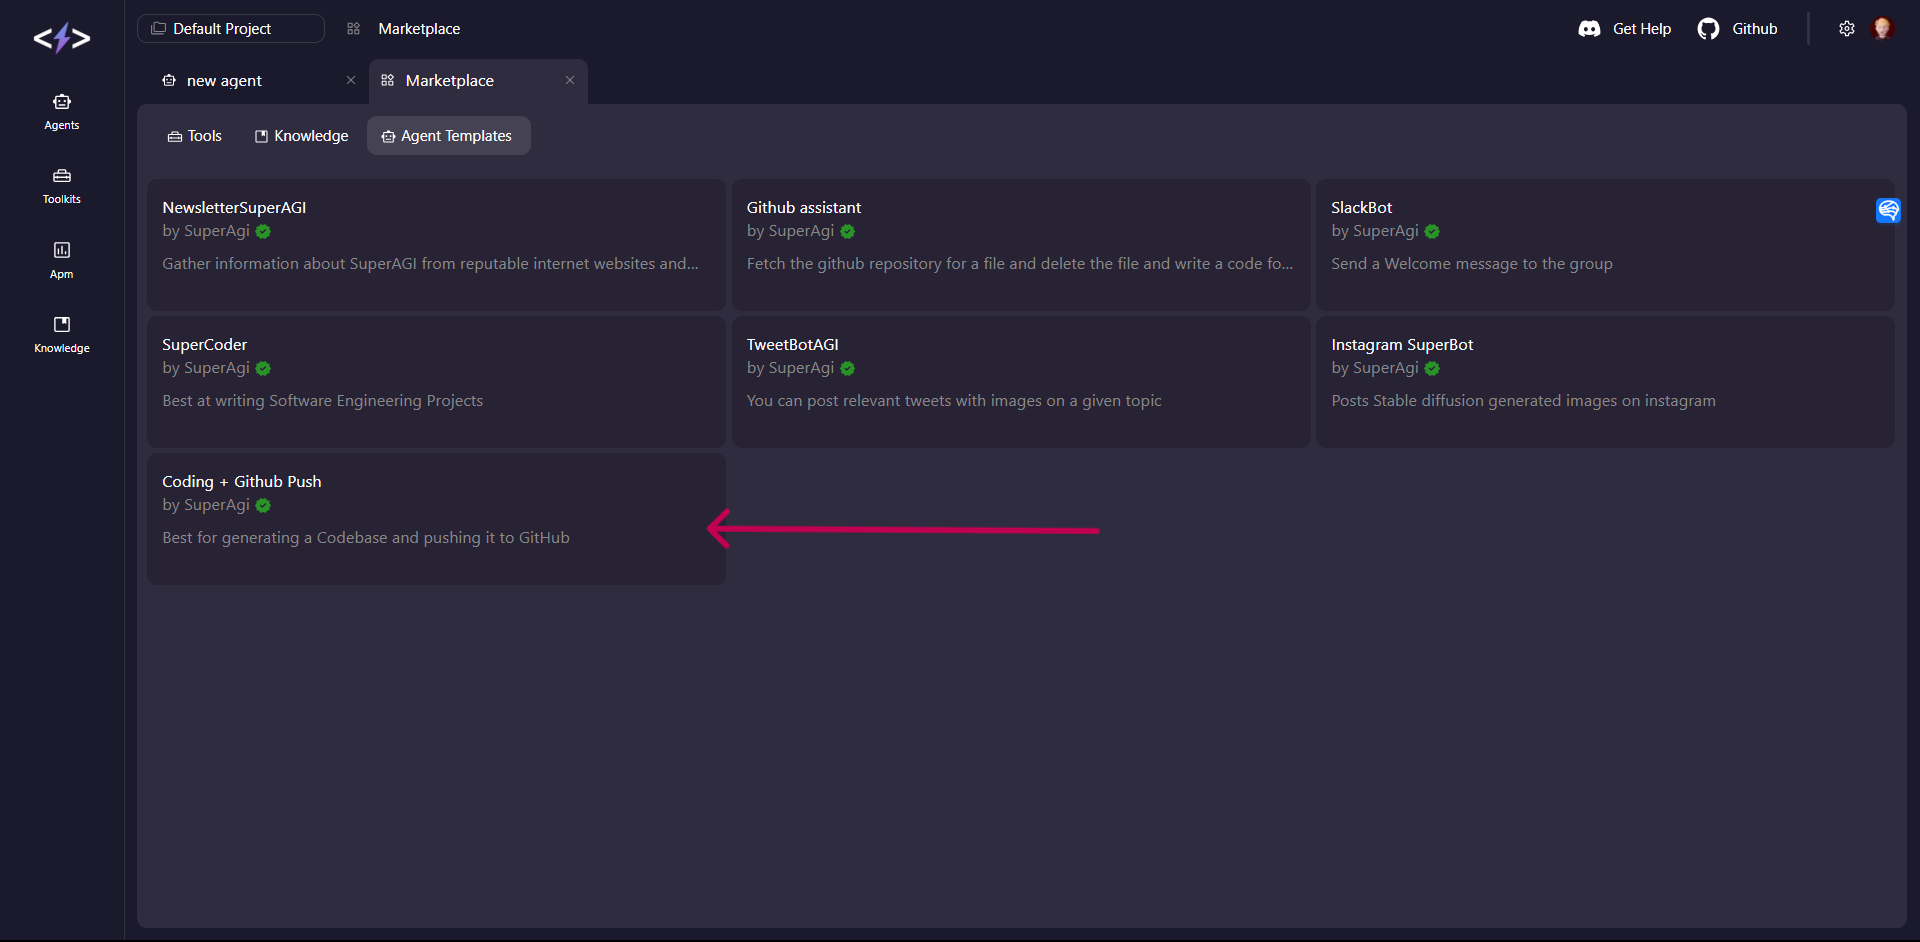Open the Apm sidebar section
Viewport: 1920px width, 942px height.
[x=62, y=260]
